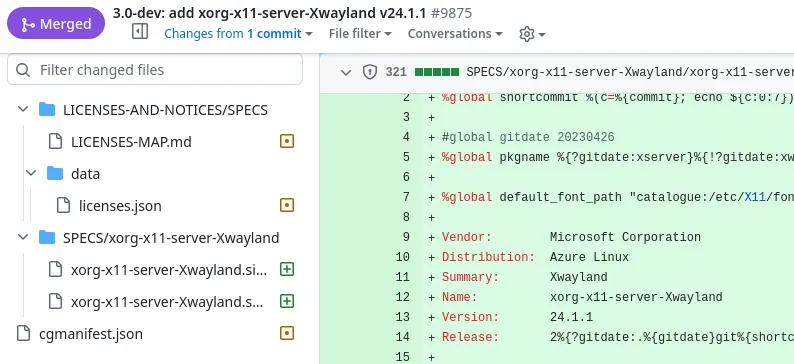Click the Merged status badge
The height and width of the screenshot is (364, 794).
coord(56,23)
